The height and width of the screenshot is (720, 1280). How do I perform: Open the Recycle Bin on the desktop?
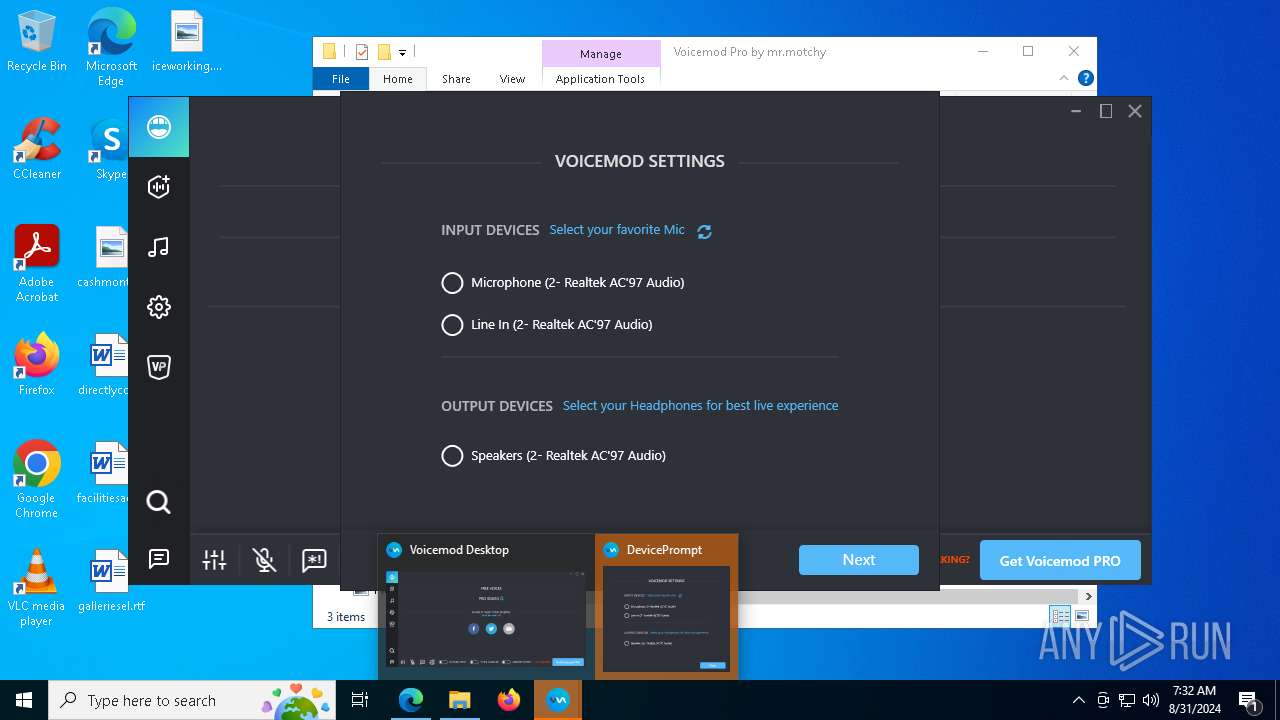point(36,42)
